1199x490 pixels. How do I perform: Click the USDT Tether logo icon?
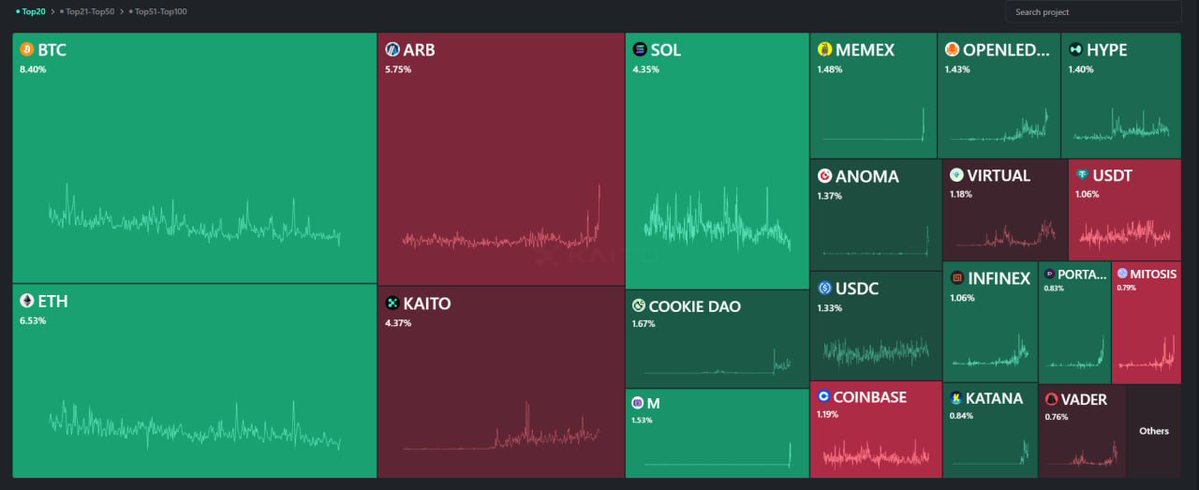(x=1082, y=175)
